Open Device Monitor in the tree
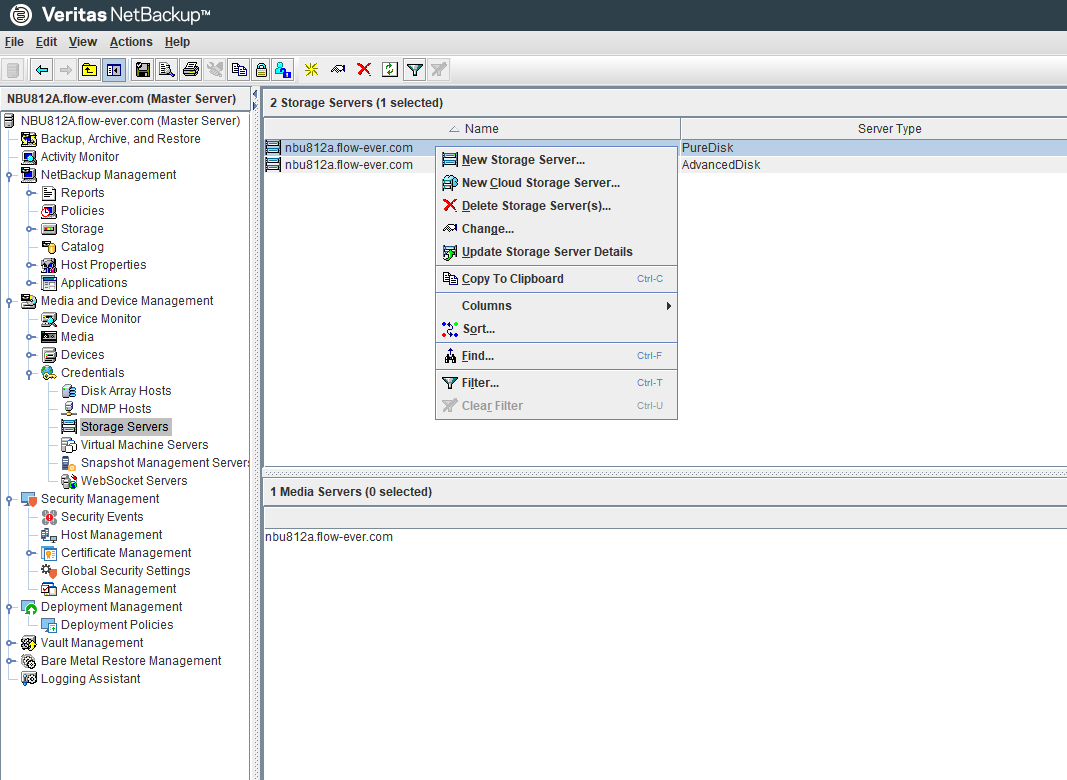 (101, 319)
